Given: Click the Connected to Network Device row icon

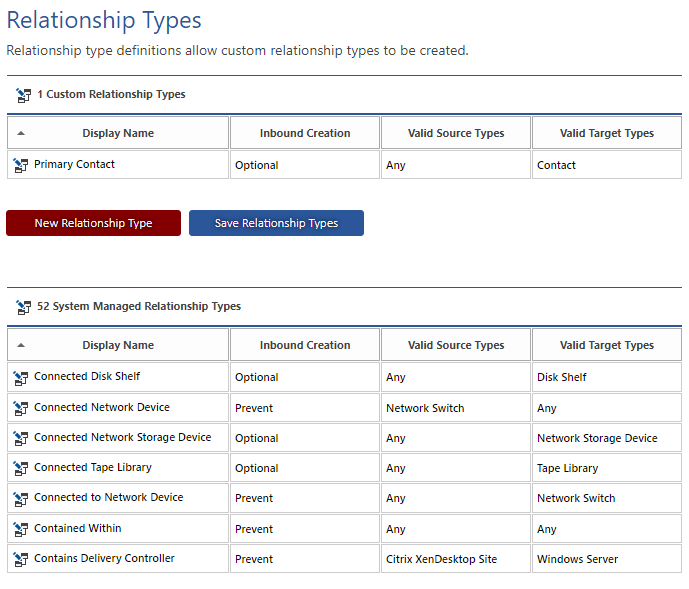Looking at the screenshot, I should 20,498.
